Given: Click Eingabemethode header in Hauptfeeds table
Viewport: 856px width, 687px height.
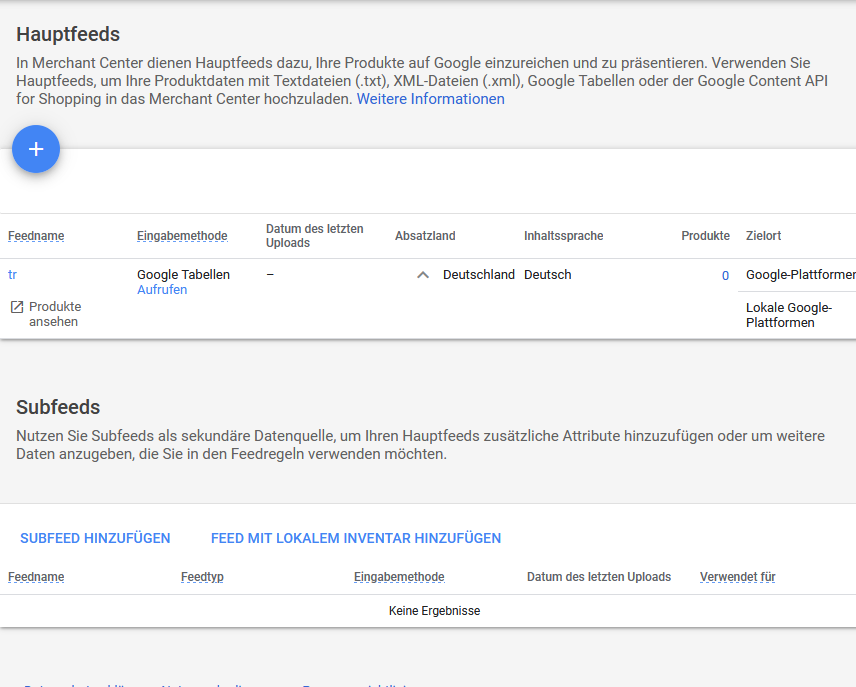Looking at the screenshot, I should pyautogui.click(x=182, y=236).
